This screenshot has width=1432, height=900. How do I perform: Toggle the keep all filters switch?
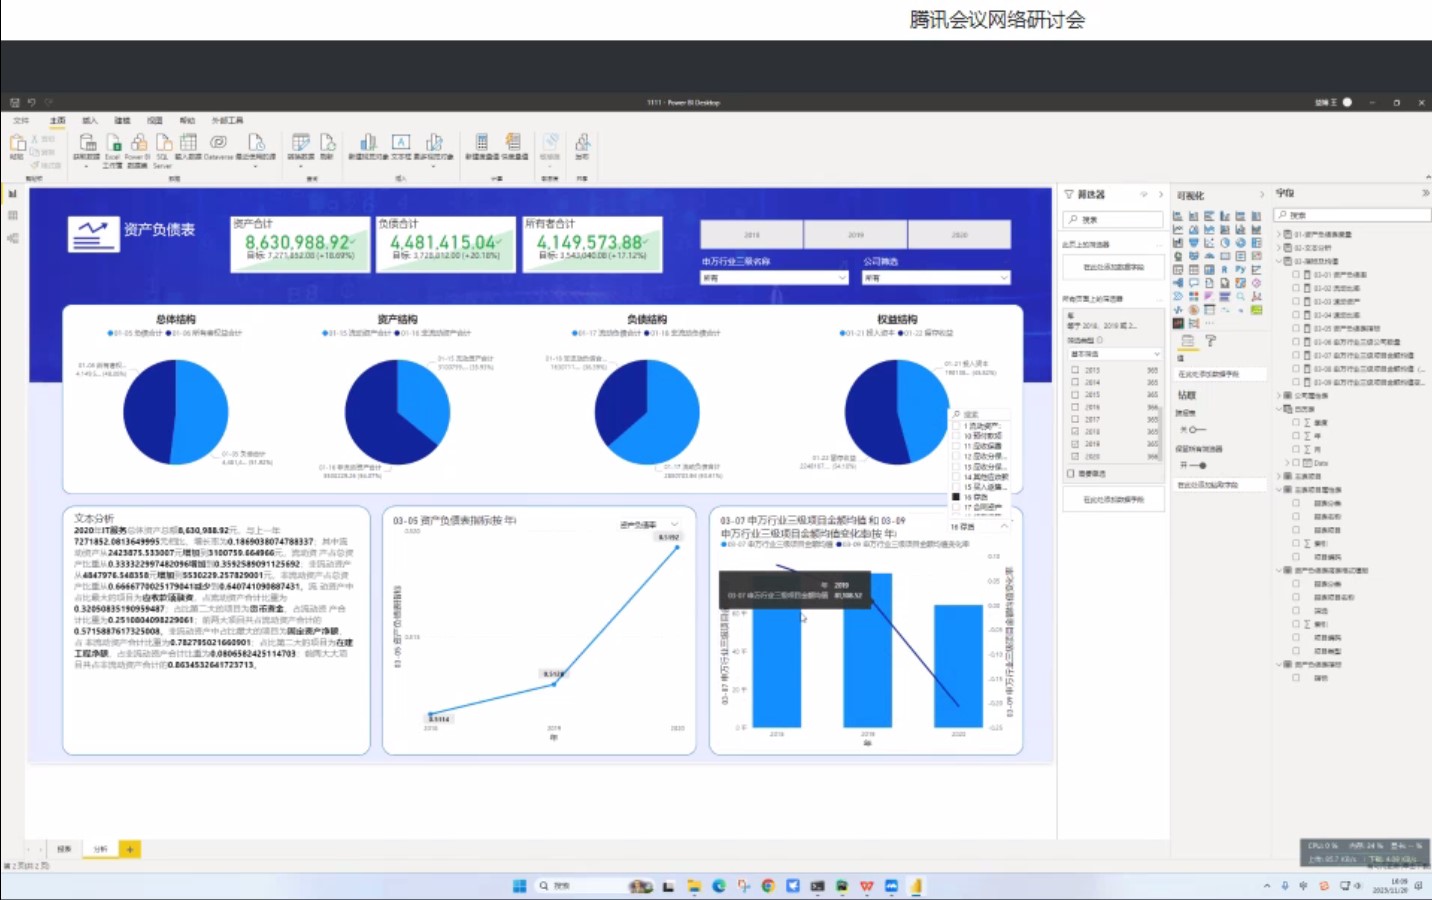coord(1195,465)
